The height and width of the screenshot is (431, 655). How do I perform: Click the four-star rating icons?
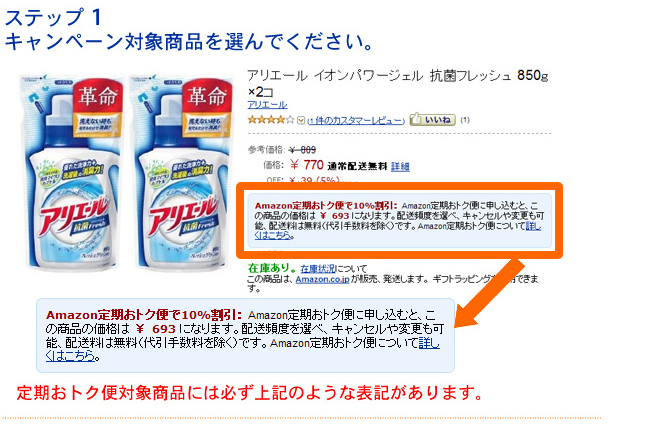[x=271, y=120]
